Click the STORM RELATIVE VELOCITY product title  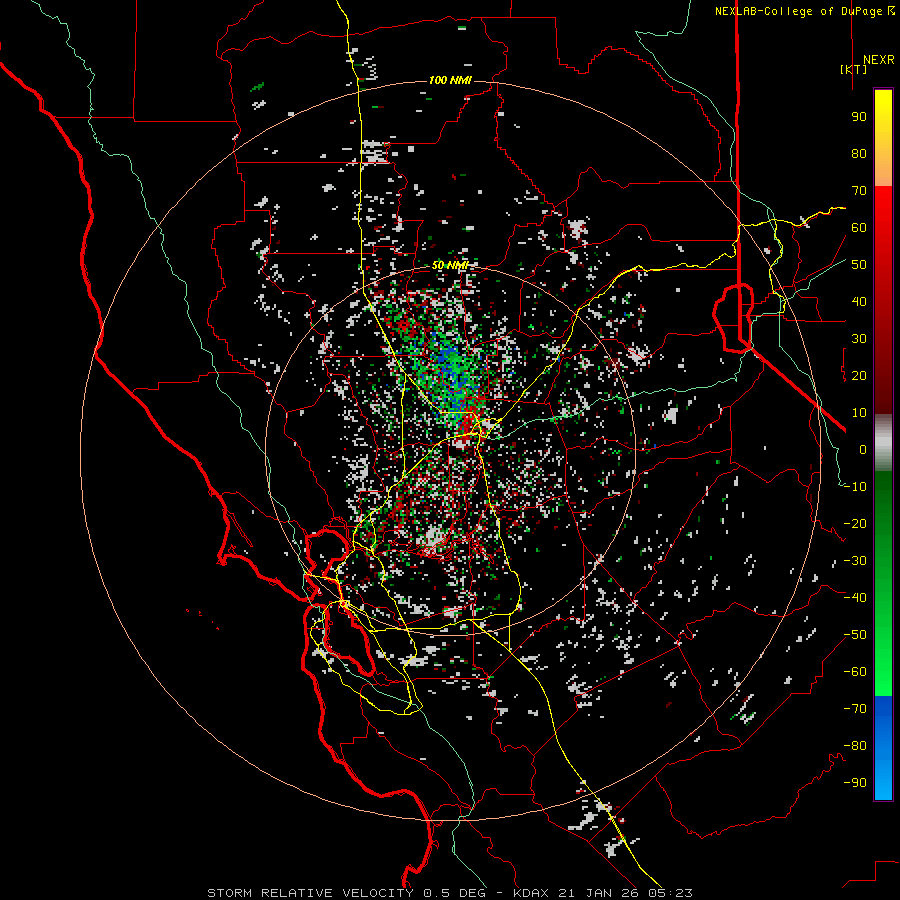[x=310, y=893]
